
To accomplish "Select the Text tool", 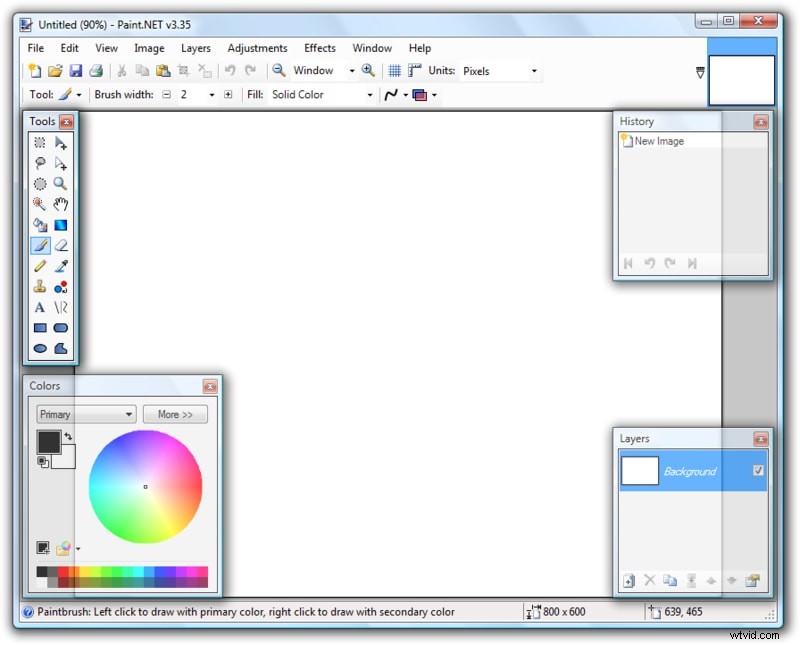I will [x=40, y=307].
